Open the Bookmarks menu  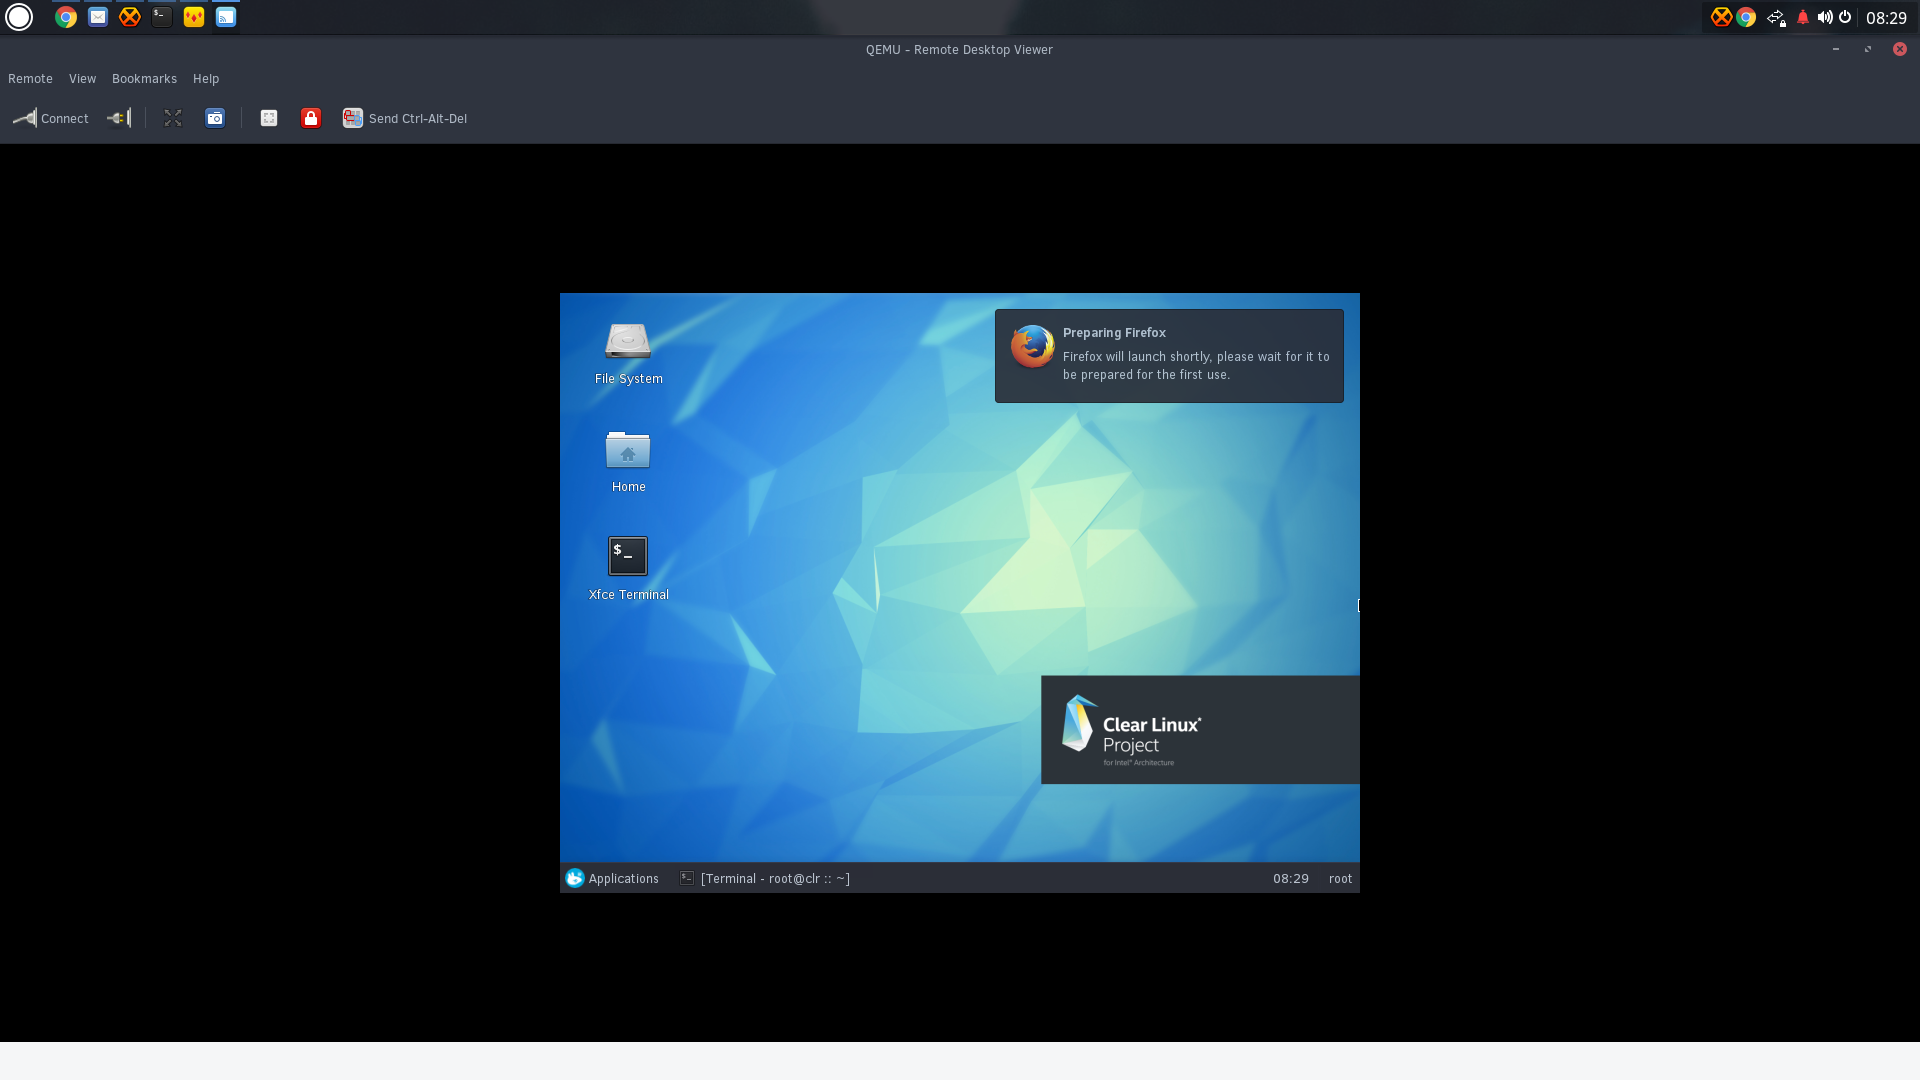click(x=144, y=78)
